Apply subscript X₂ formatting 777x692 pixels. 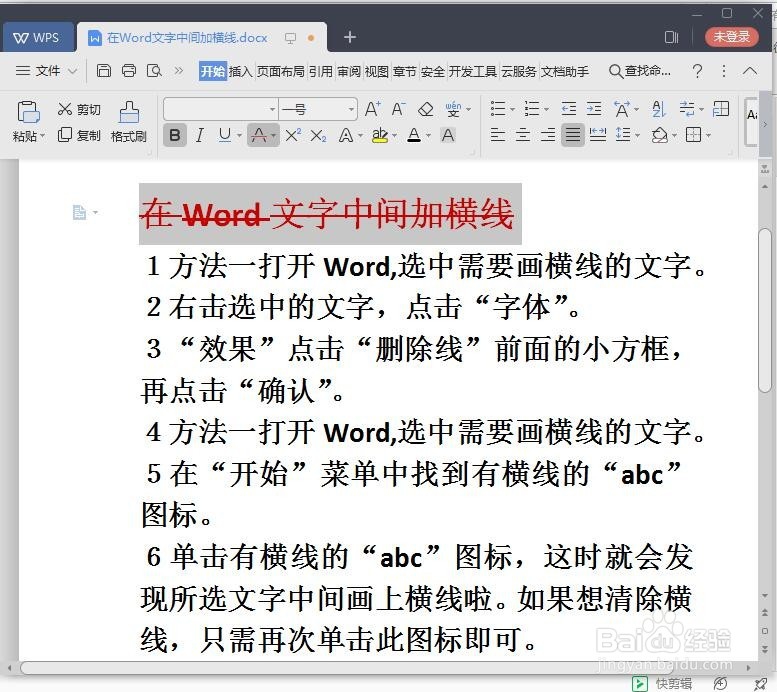[318, 135]
